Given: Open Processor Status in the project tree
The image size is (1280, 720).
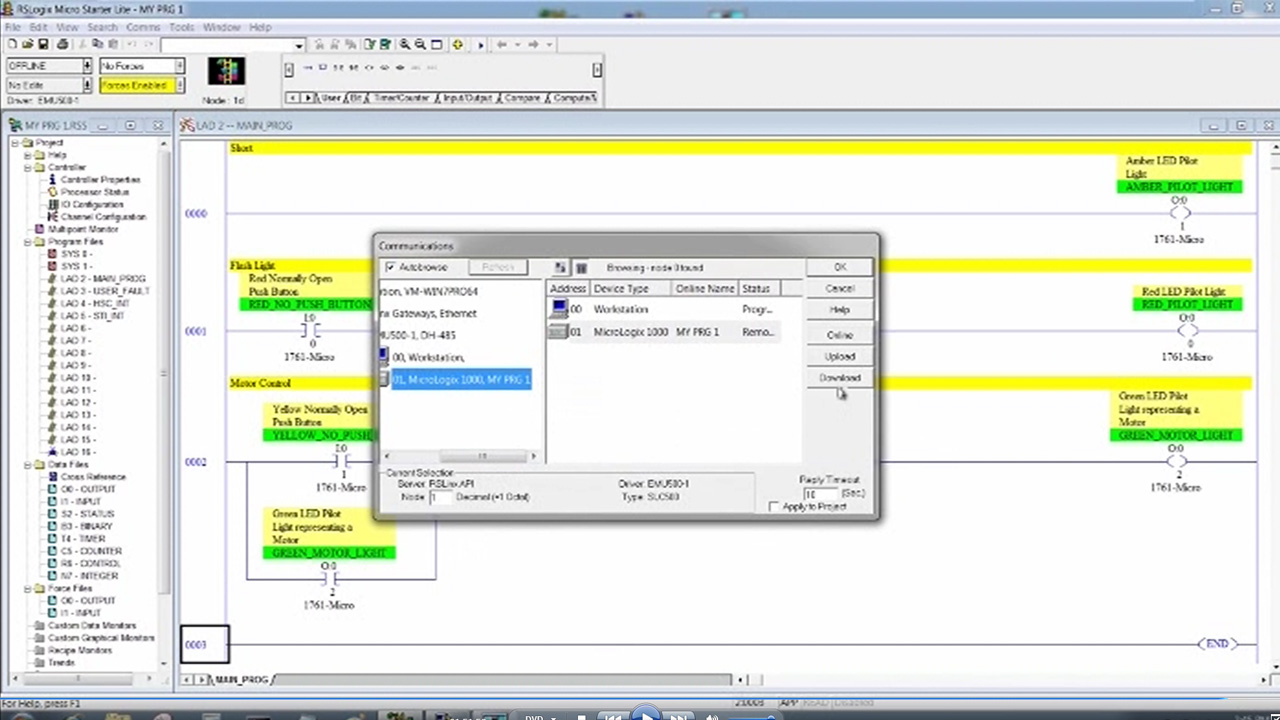Looking at the screenshot, I should click(94, 192).
